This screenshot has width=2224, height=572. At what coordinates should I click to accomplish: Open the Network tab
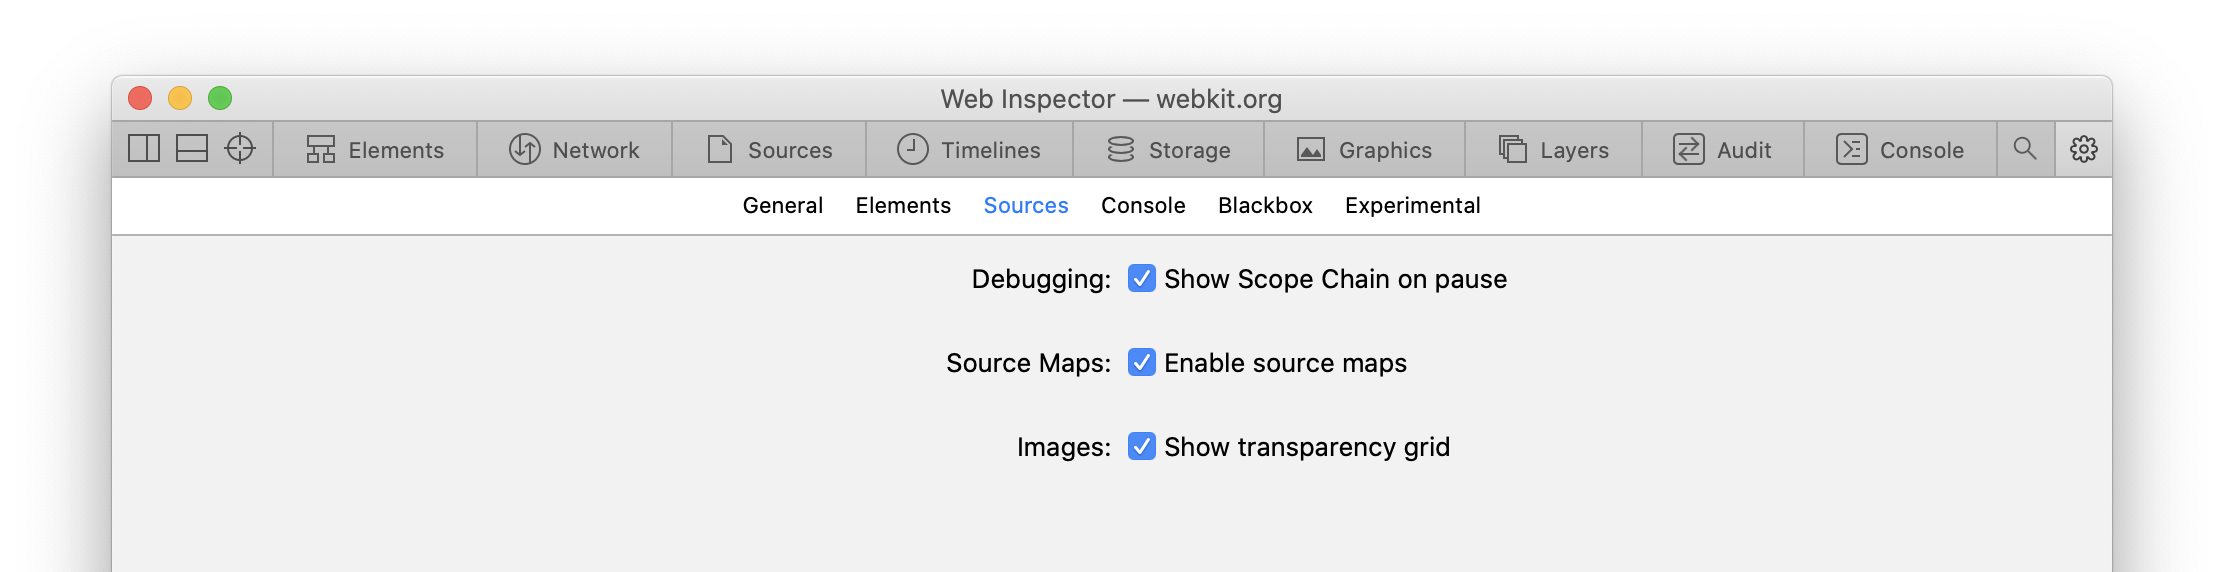(574, 150)
